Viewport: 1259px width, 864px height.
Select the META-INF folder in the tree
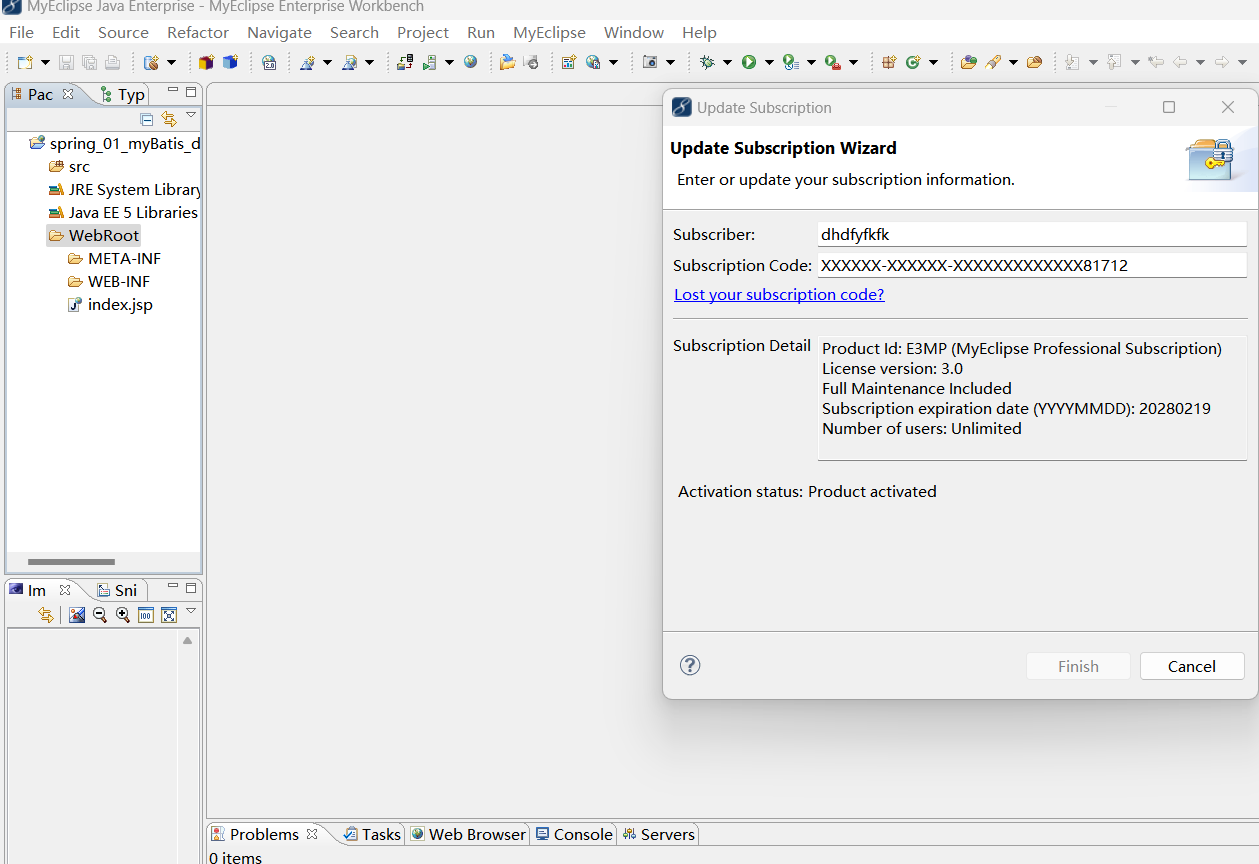(114, 259)
